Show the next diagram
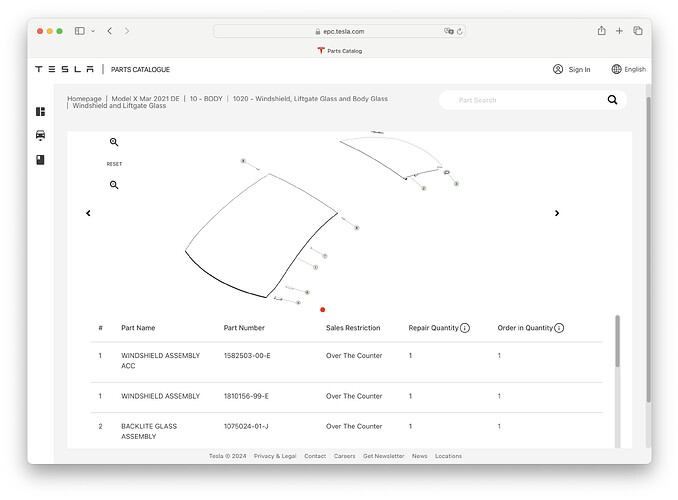Viewport: 678px width, 500px height. (x=557, y=213)
